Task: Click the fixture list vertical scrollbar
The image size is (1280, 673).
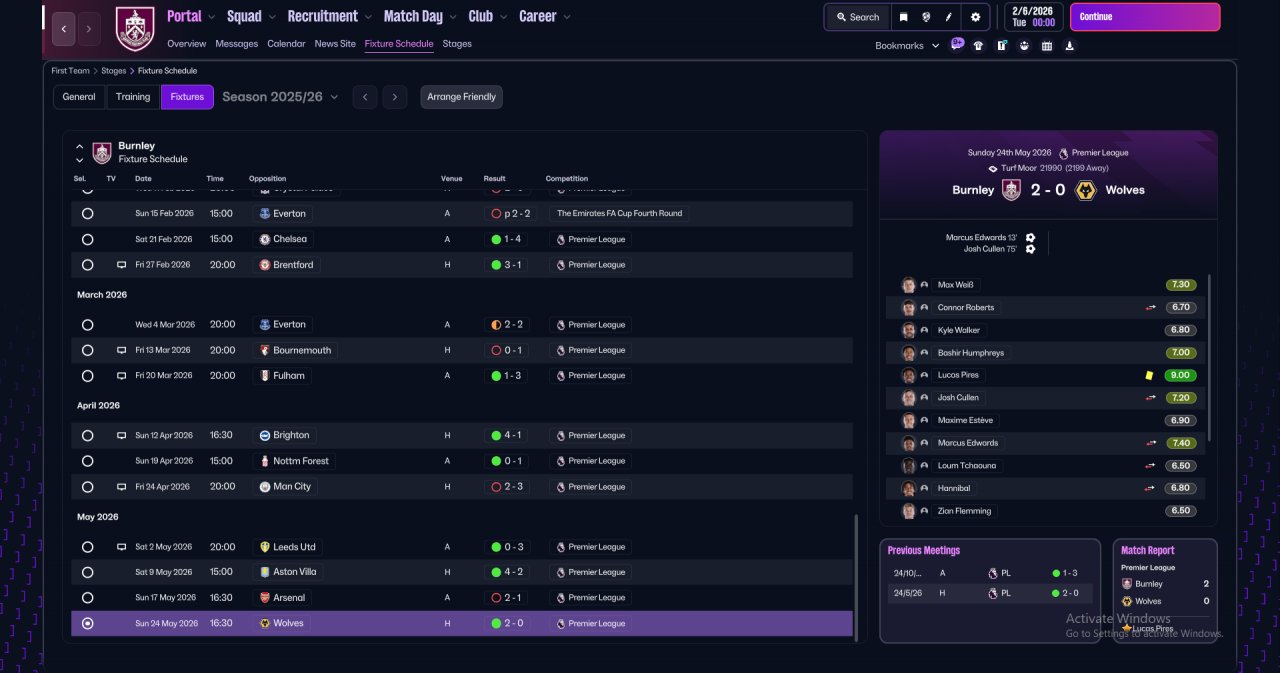Action: (856, 575)
